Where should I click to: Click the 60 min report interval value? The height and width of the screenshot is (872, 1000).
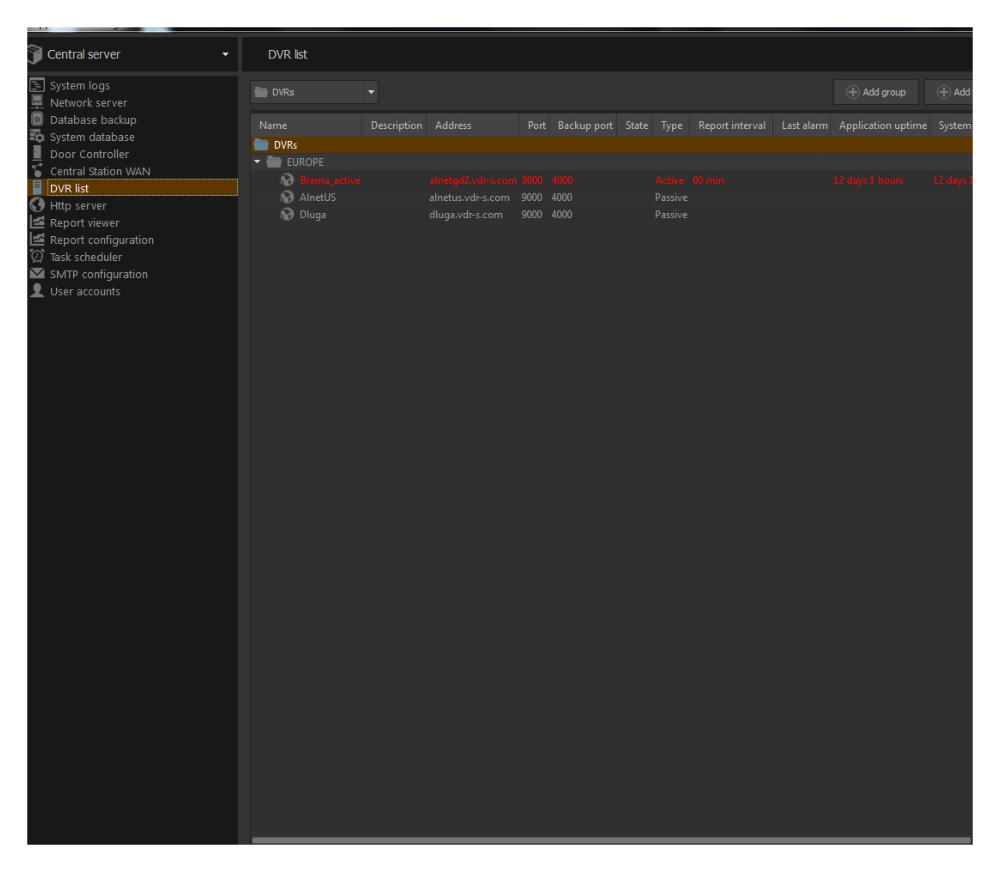click(x=708, y=181)
